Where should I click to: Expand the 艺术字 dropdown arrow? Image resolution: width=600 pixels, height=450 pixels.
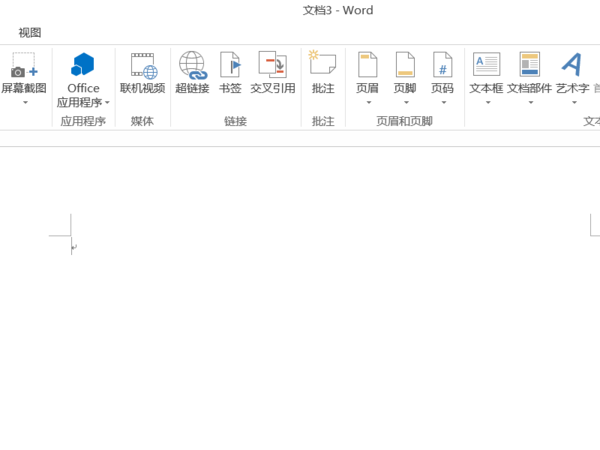pyautogui.click(x=574, y=103)
